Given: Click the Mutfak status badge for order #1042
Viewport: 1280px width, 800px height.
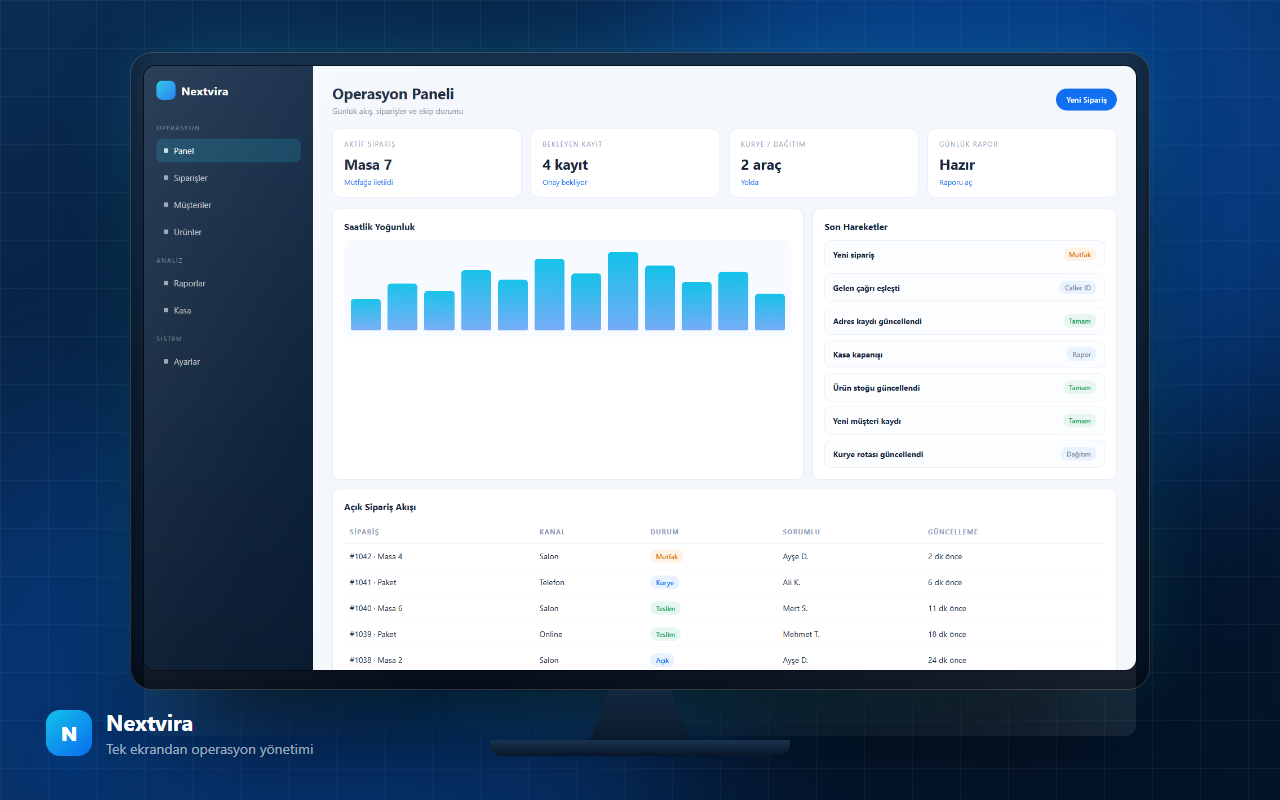Looking at the screenshot, I should [x=666, y=556].
